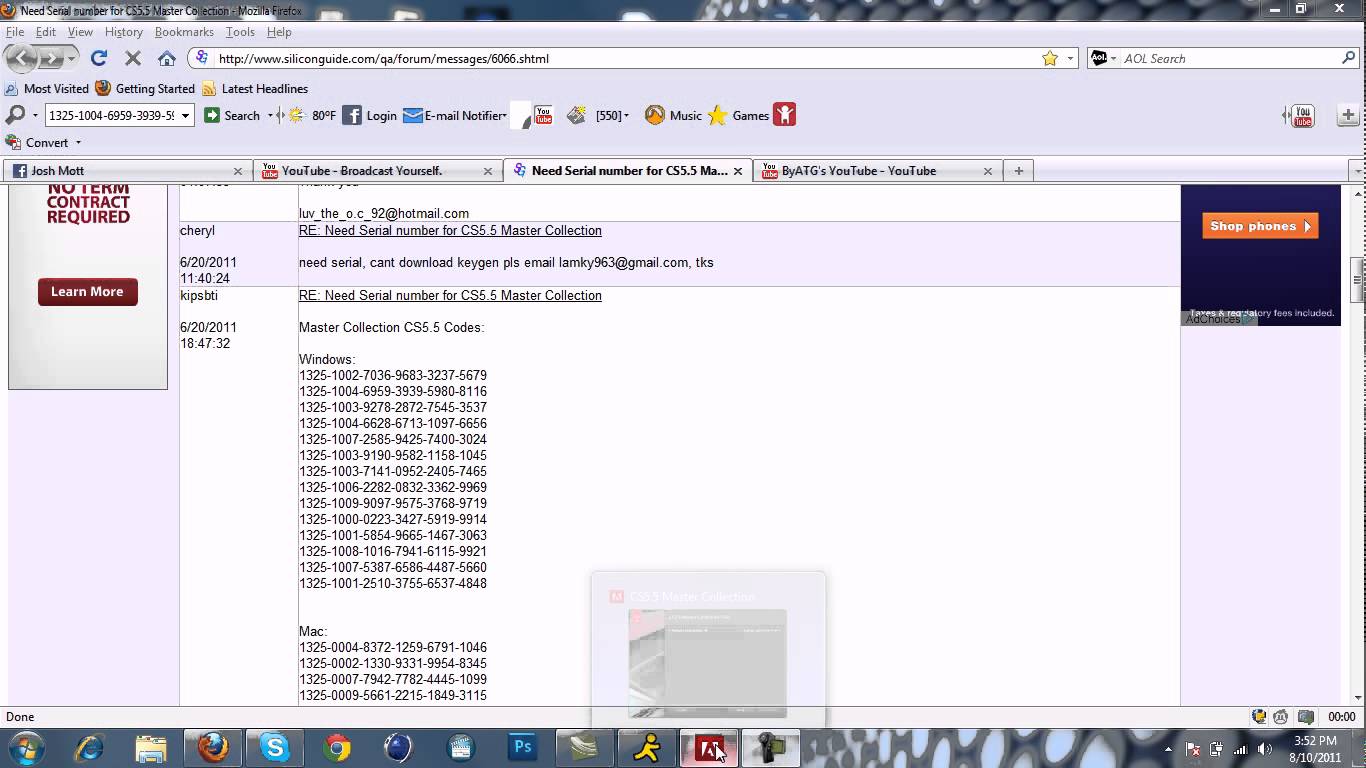Reload the page with the refresh icon
This screenshot has width=1366, height=768.
(99, 58)
